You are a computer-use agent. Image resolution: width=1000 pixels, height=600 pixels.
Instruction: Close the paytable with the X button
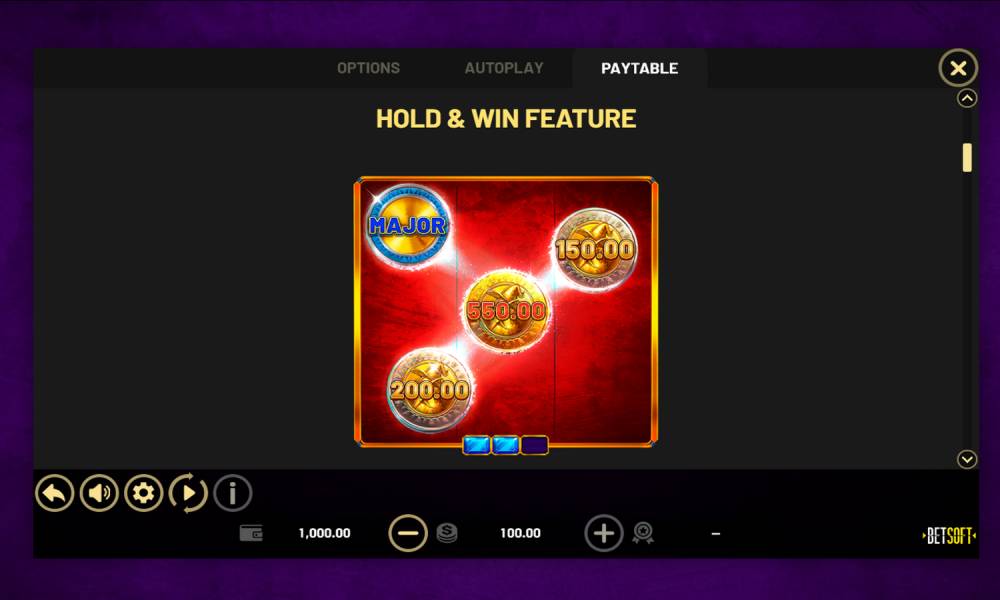tap(958, 68)
